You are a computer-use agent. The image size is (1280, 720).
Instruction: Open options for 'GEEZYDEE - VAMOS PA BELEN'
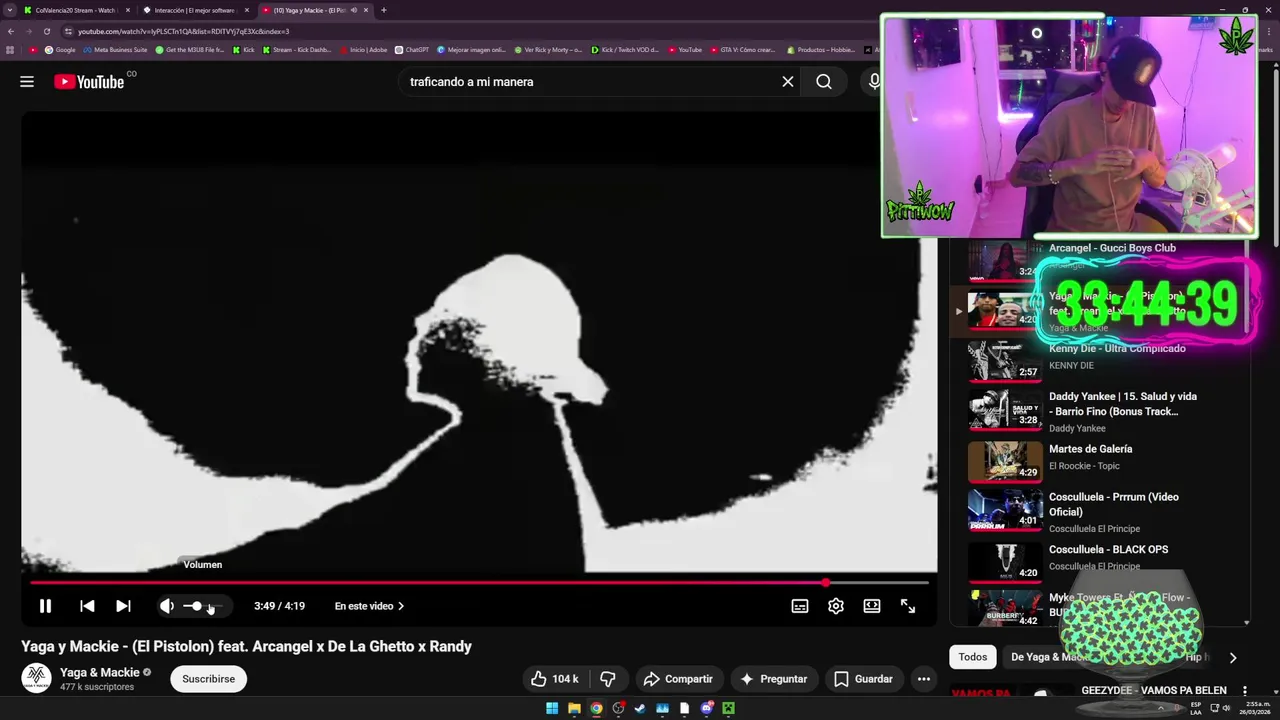(x=1245, y=691)
